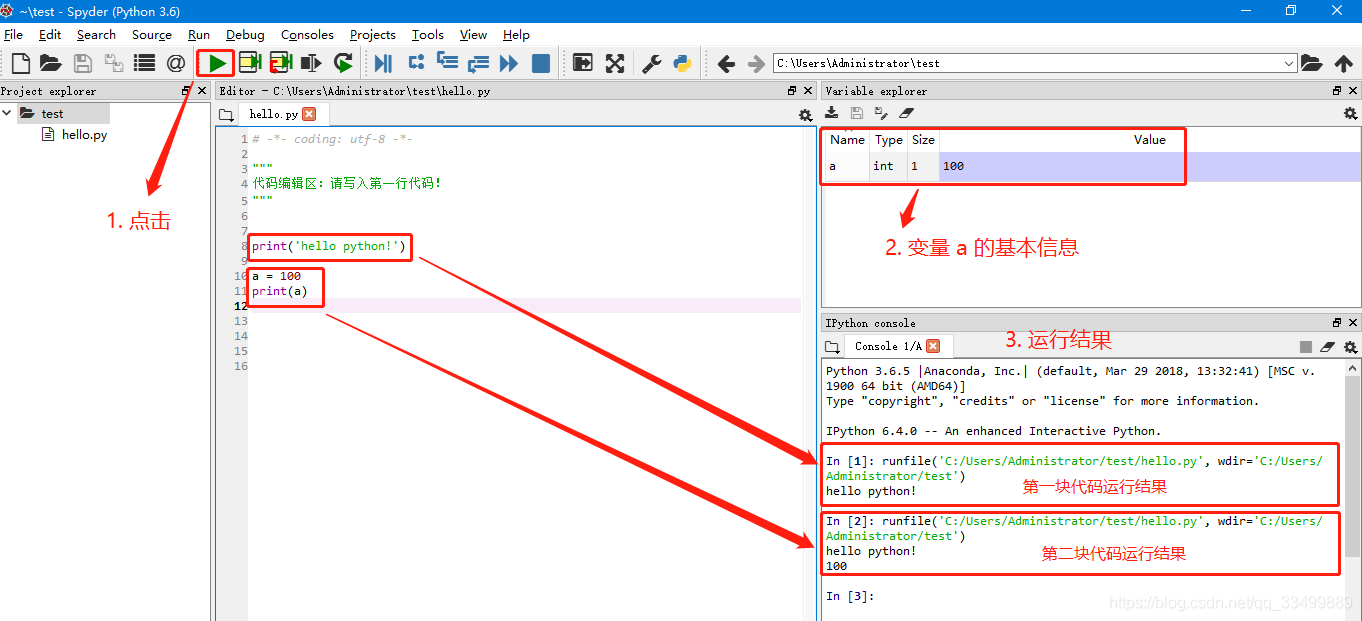The height and width of the screenshot is (621, 1362).
Task: Select the hello.py editor tab
Action: tap(273, 114)
